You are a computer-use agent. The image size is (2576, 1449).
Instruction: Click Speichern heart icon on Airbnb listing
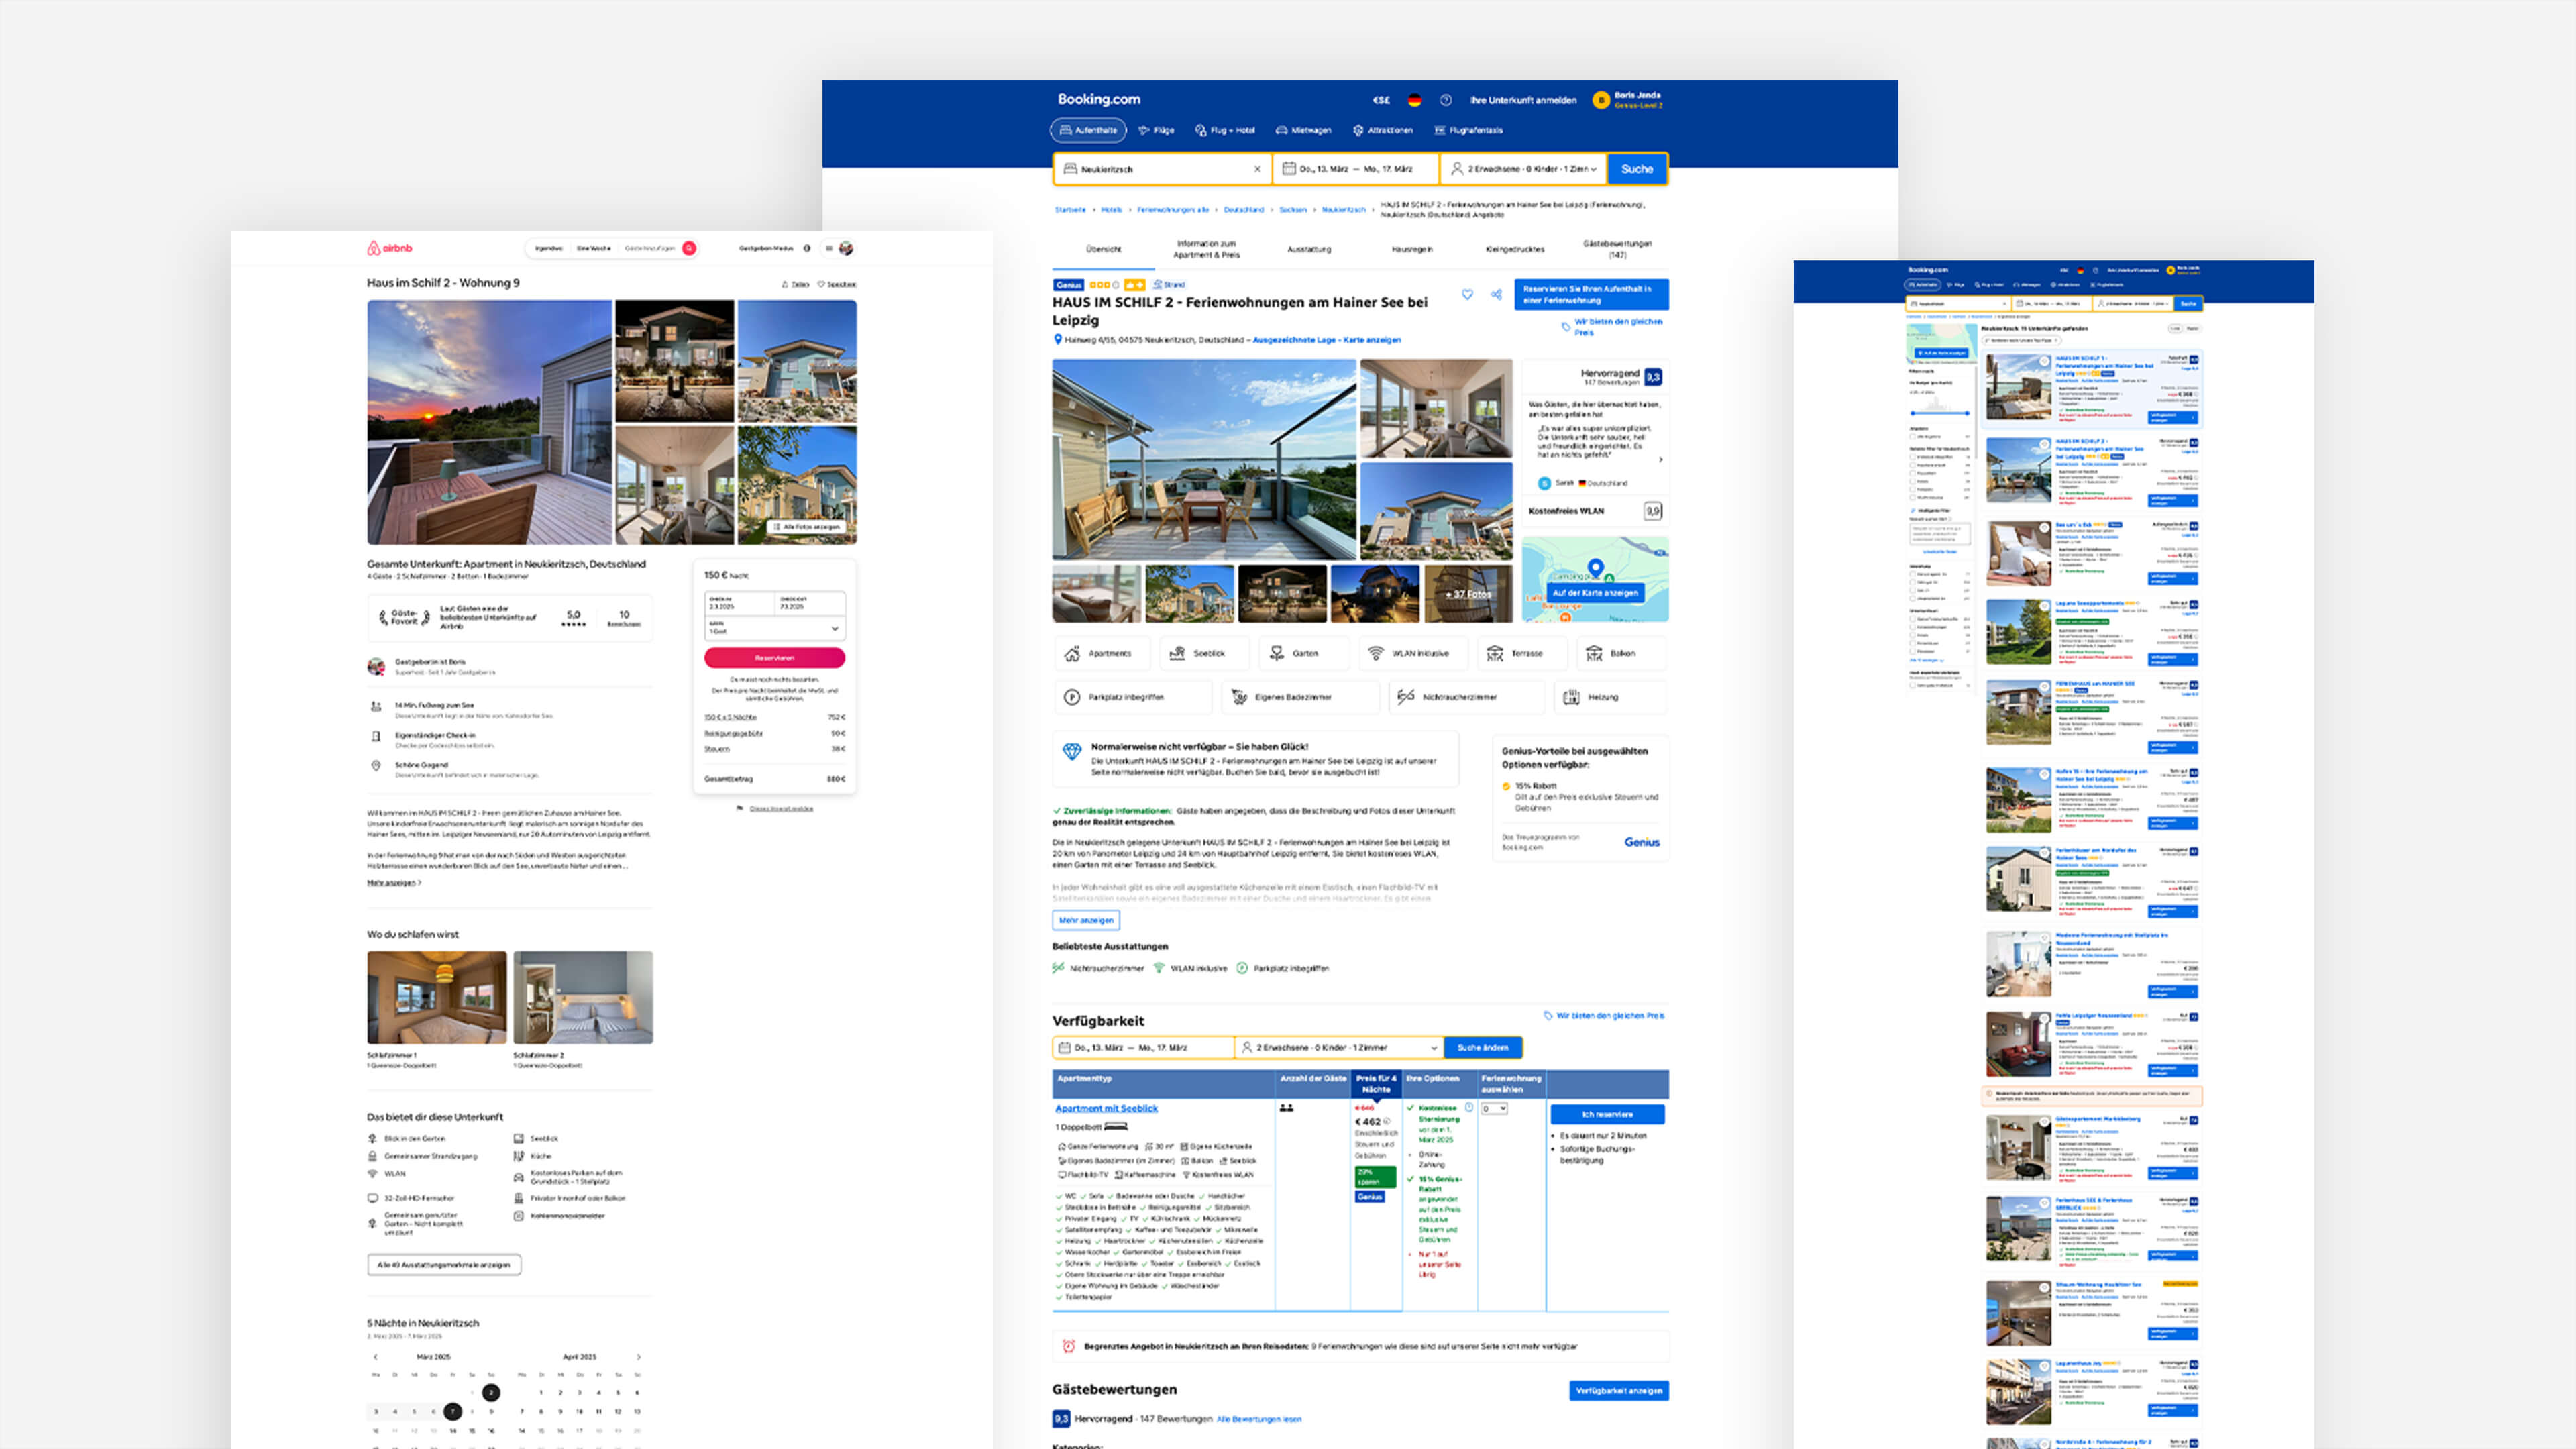coord(821,285)
